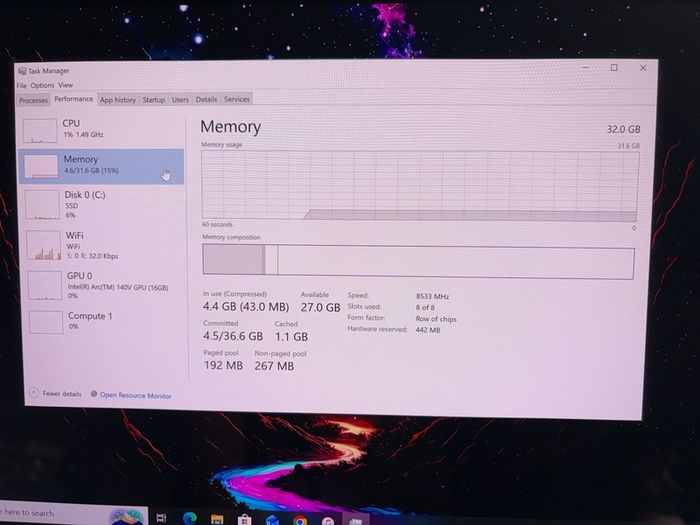
Task: Open the WiFi performance view
Action: (104, 245)
